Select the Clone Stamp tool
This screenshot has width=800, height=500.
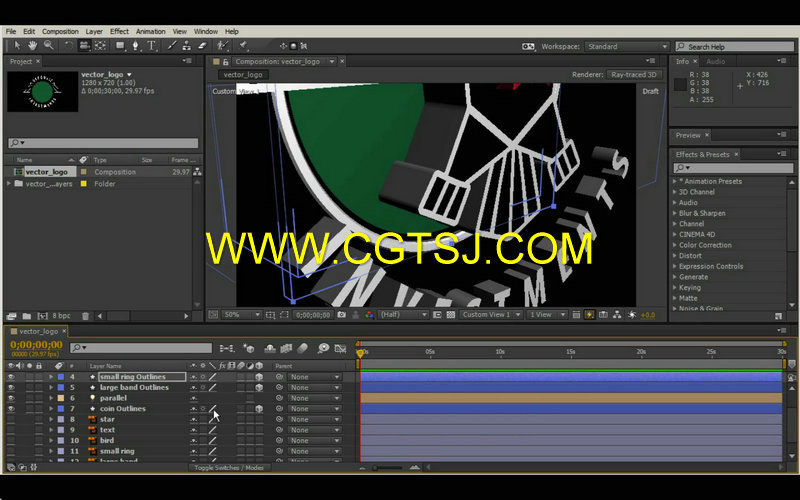(x=187, y=46)
